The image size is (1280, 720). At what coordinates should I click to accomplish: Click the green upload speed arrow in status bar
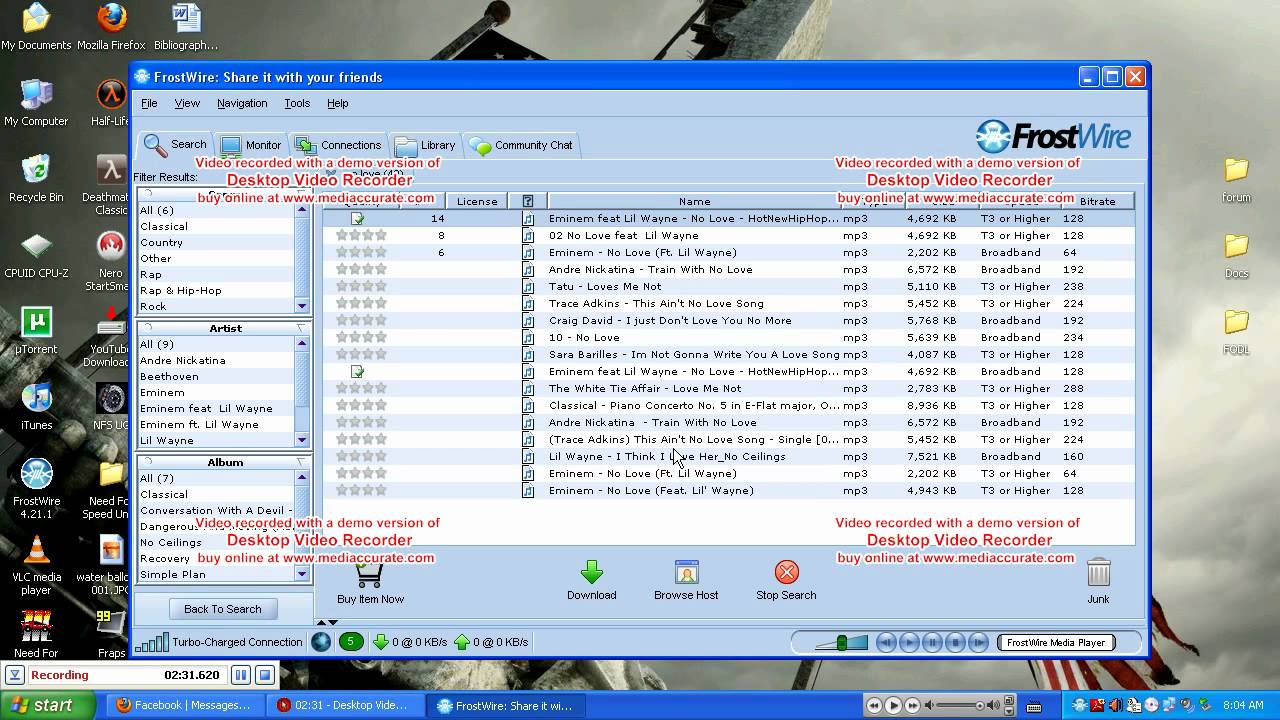[x=462, y=642]
